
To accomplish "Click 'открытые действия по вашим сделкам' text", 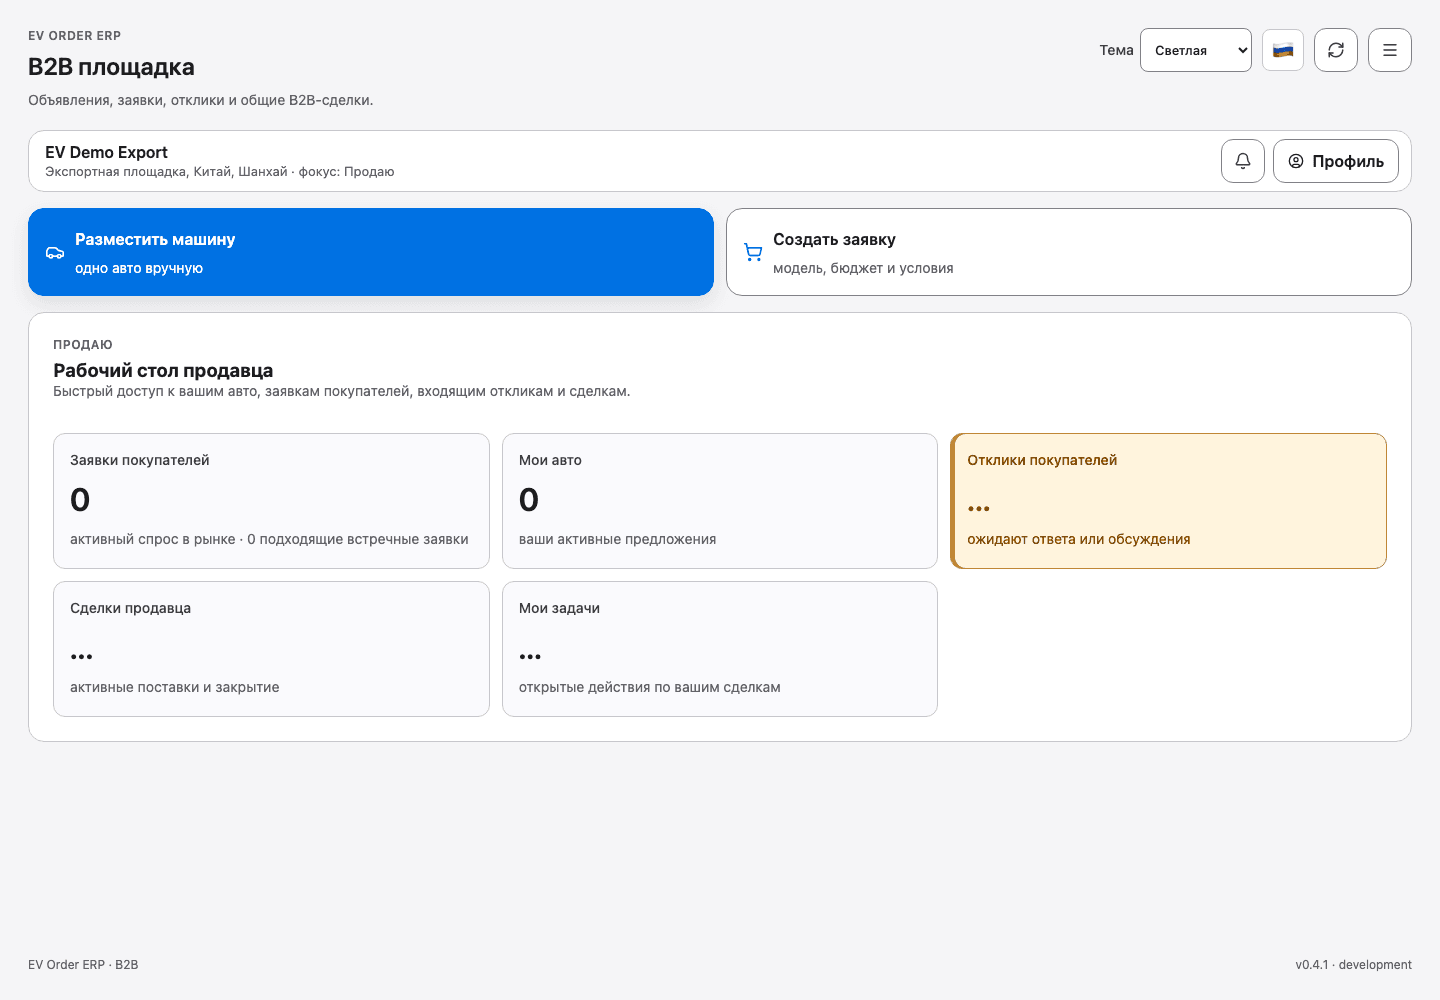I will 650,687.
